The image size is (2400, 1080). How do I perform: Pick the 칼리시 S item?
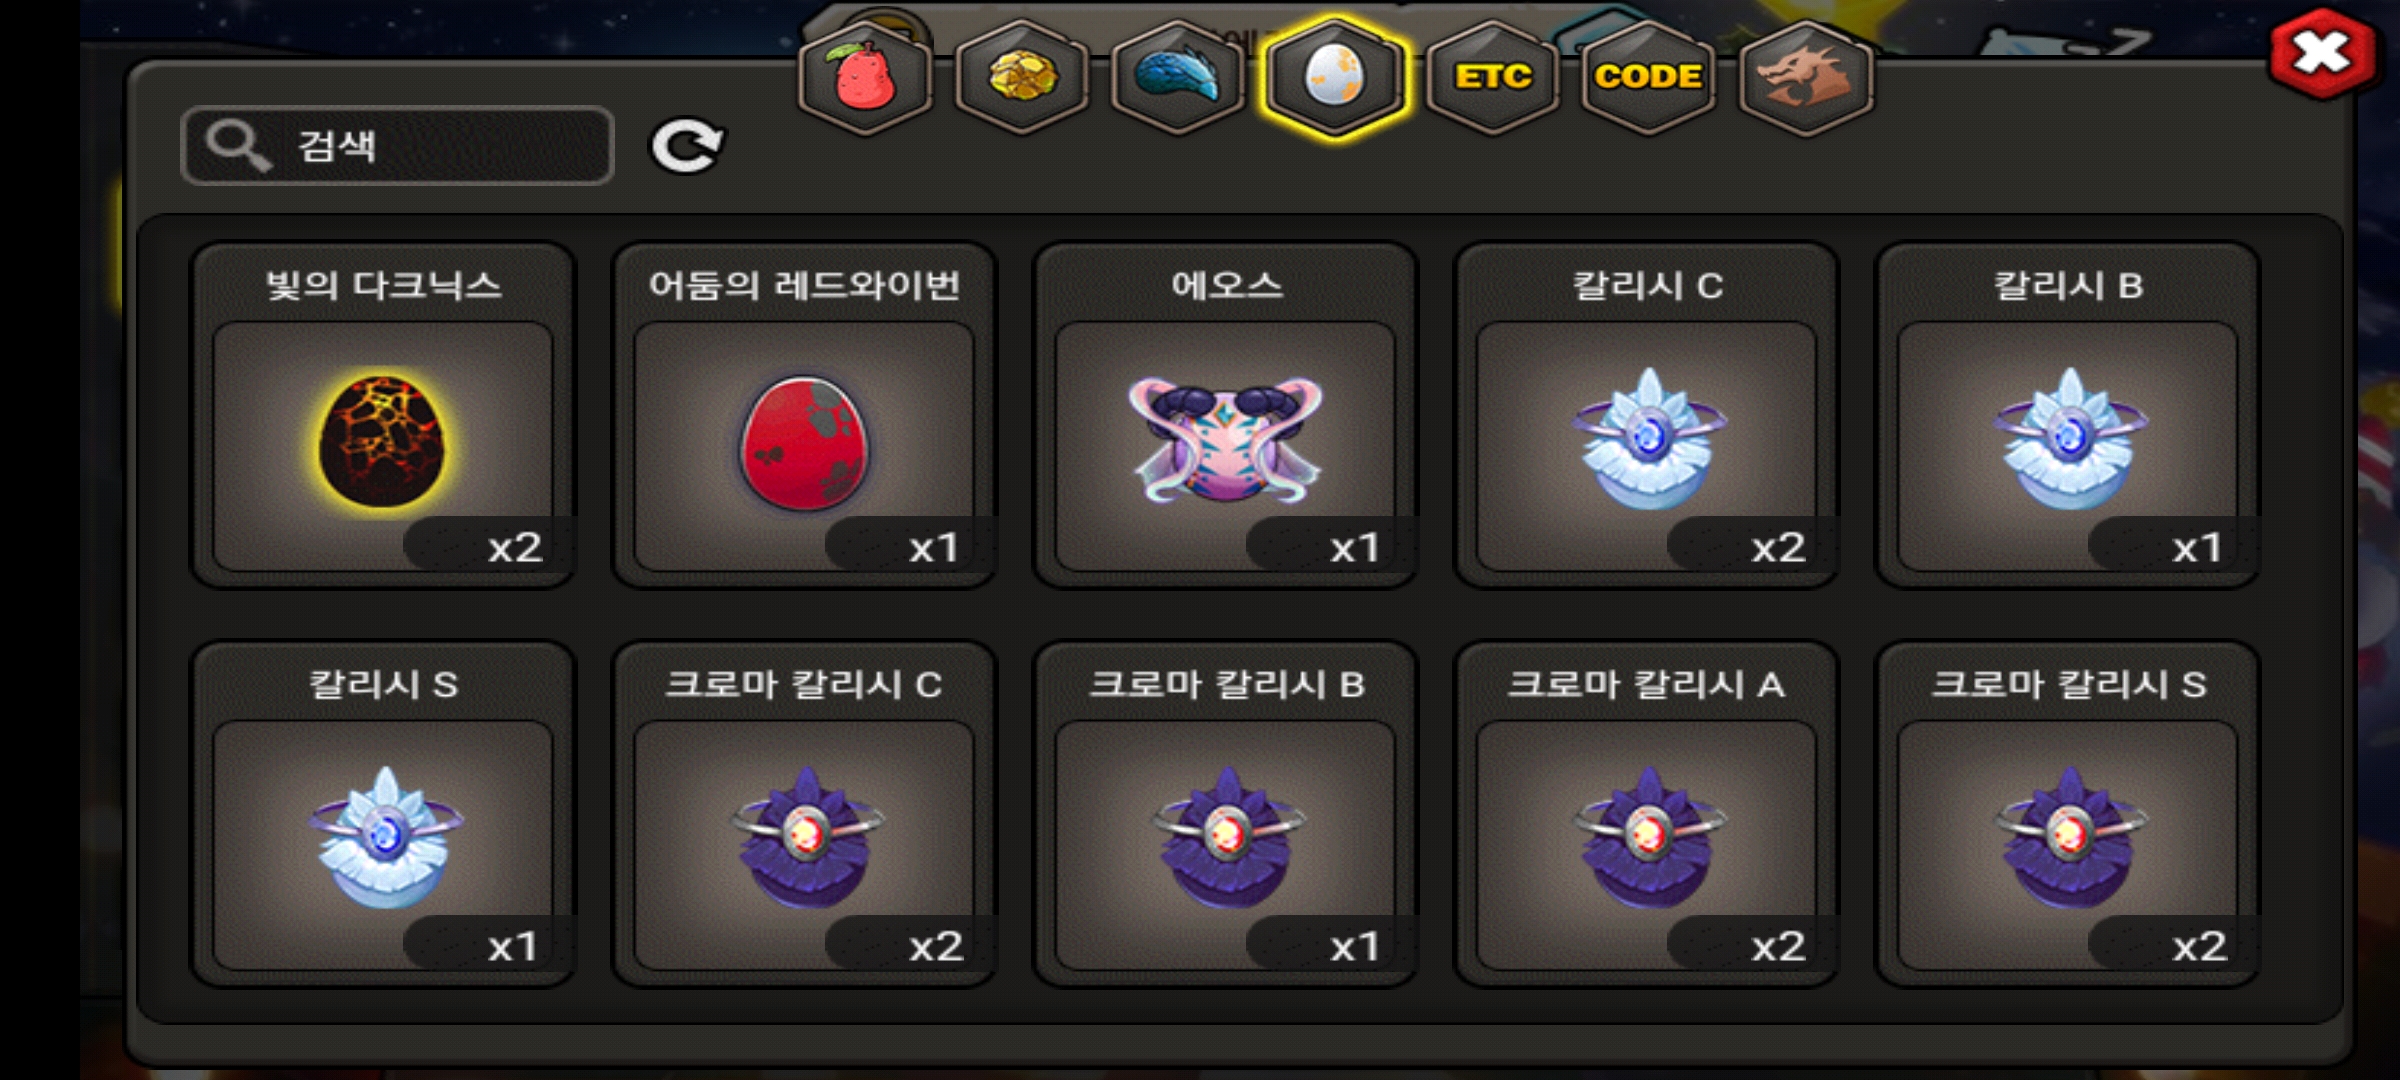pos(383,814)
